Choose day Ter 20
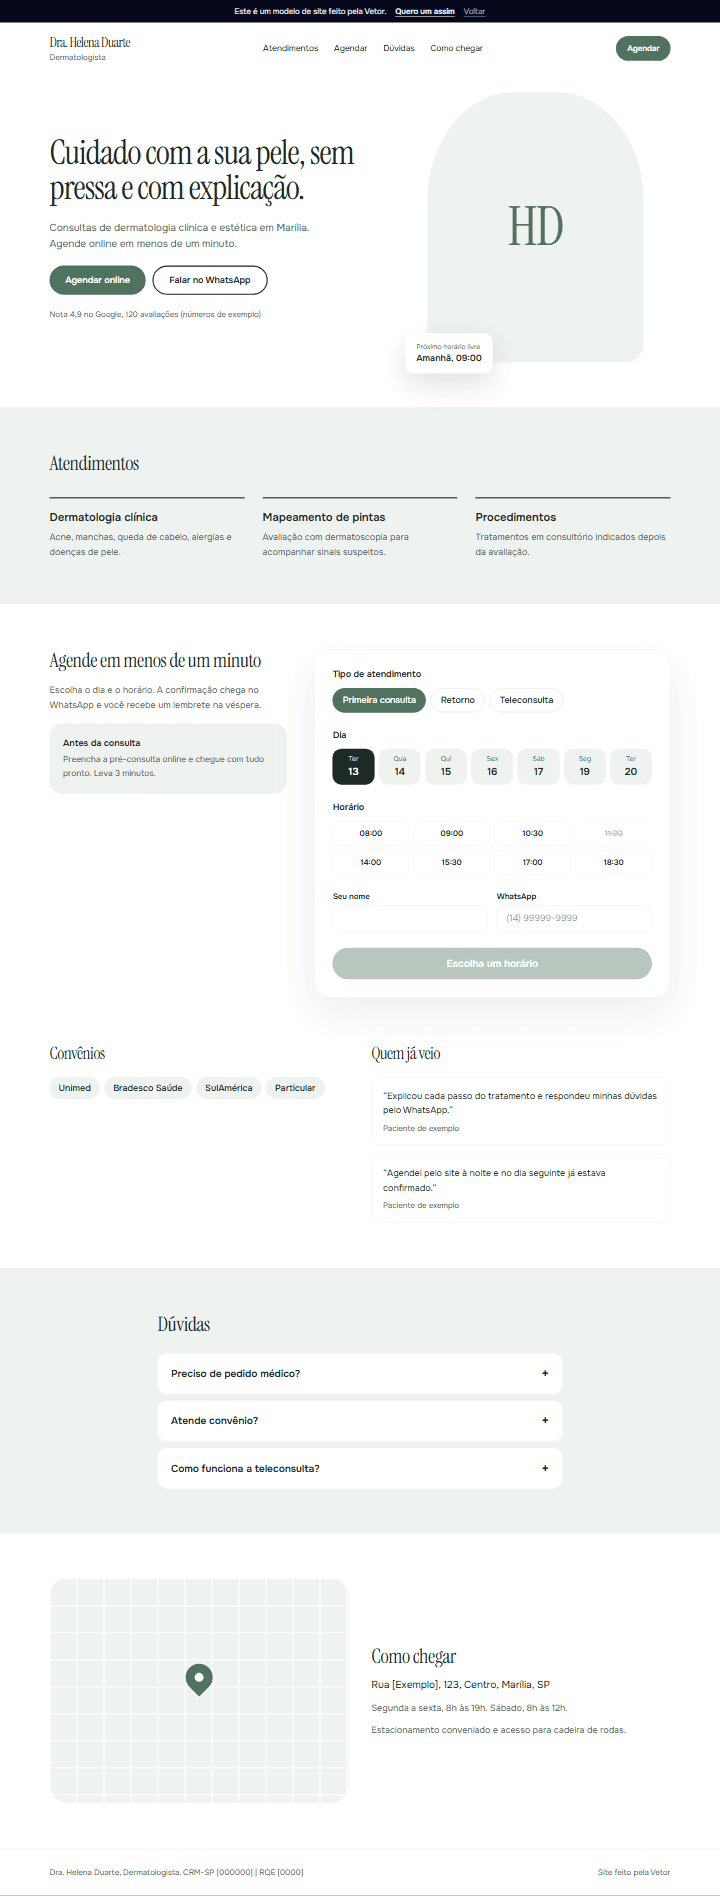The image size is (720, 1896). (x=631, y=767)
